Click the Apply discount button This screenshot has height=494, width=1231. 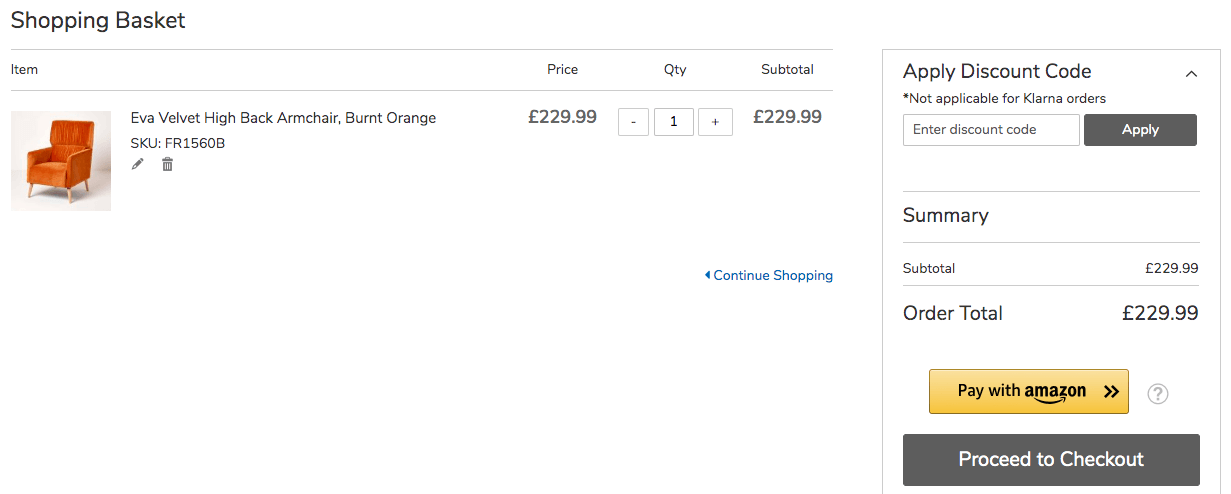click(1140, 130)
